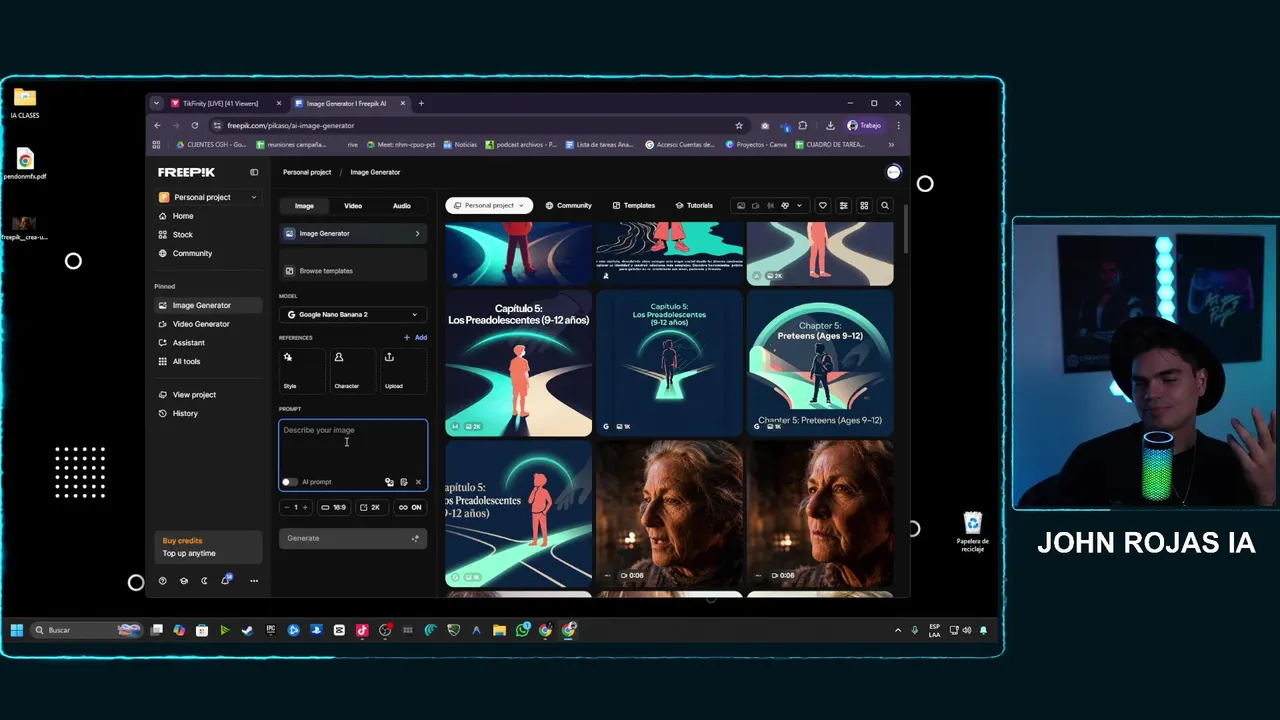1280x720 pixels.
Task: Open the Proyectos - Canva bookmark
Action: pyautogui.click(x=757, y=145)
